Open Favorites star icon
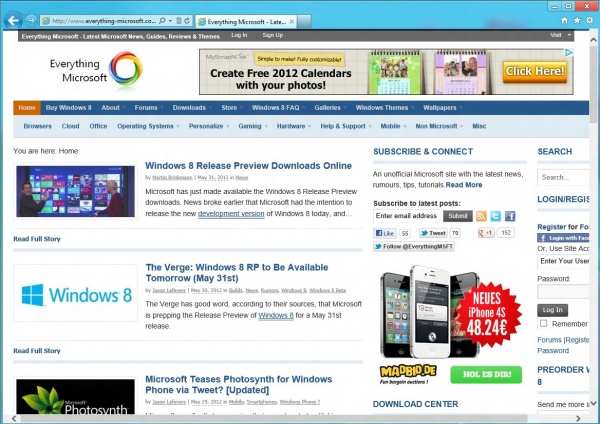This screenshot has height=424, width=600. (x=577, y=20)
